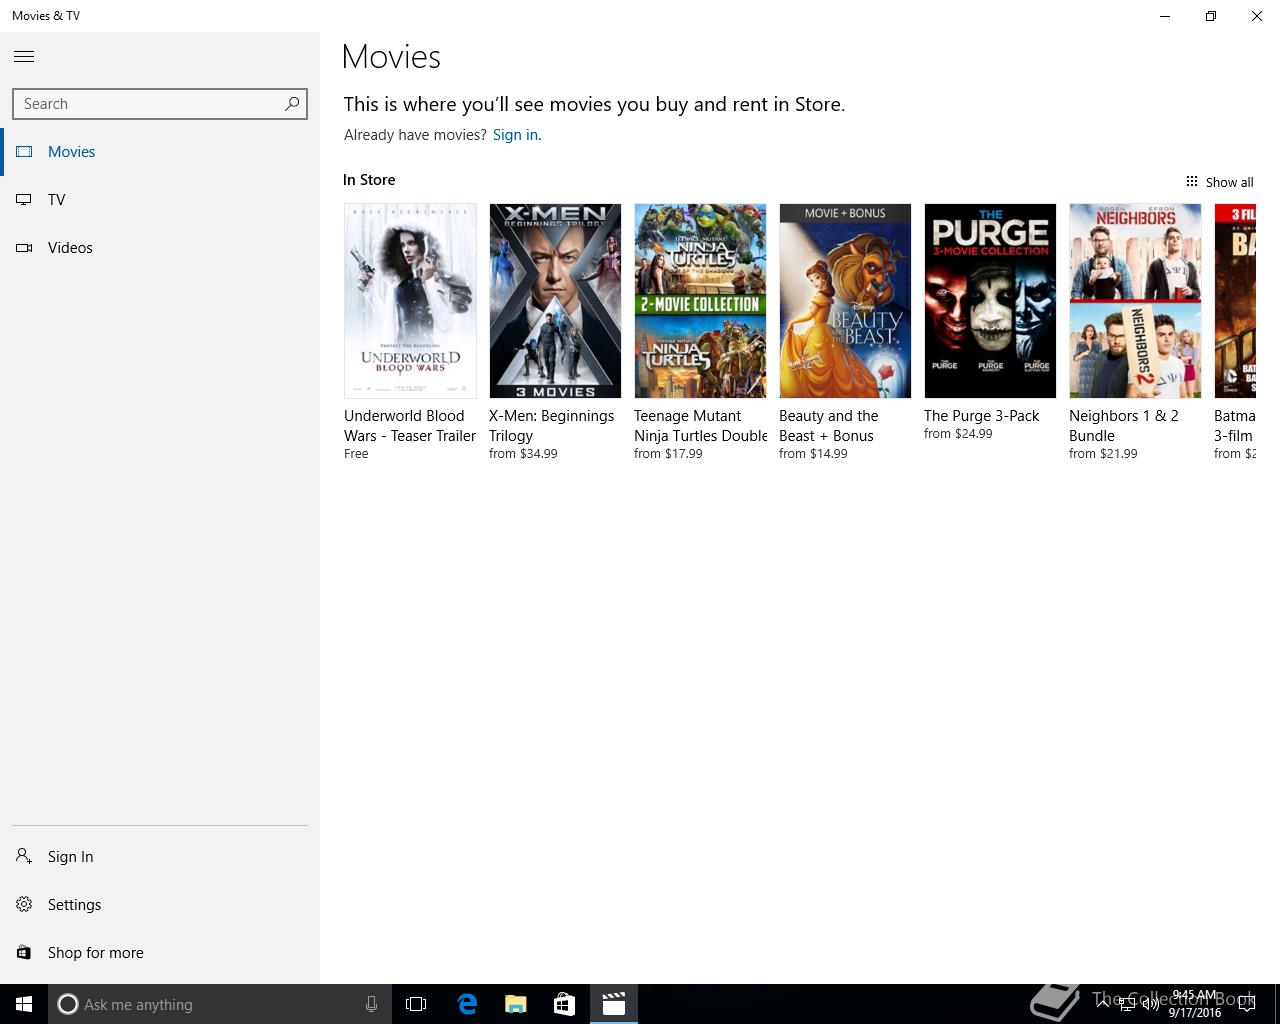Select Movies section label in sidebar

point(72,152)
